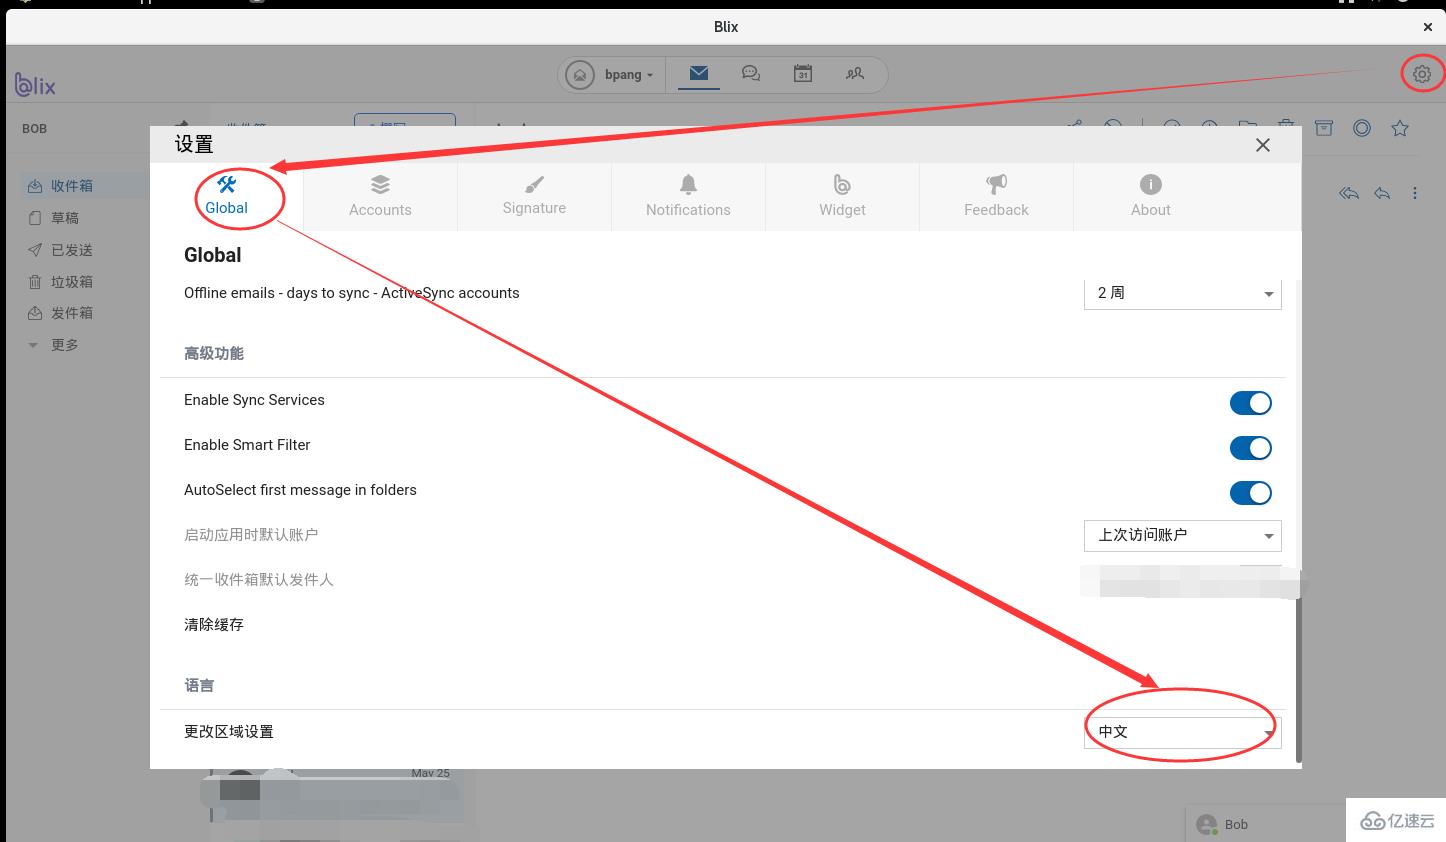Toggle Enable Smart Filter switch
The image size is (1446, 842).
(x=1250, y=448)
